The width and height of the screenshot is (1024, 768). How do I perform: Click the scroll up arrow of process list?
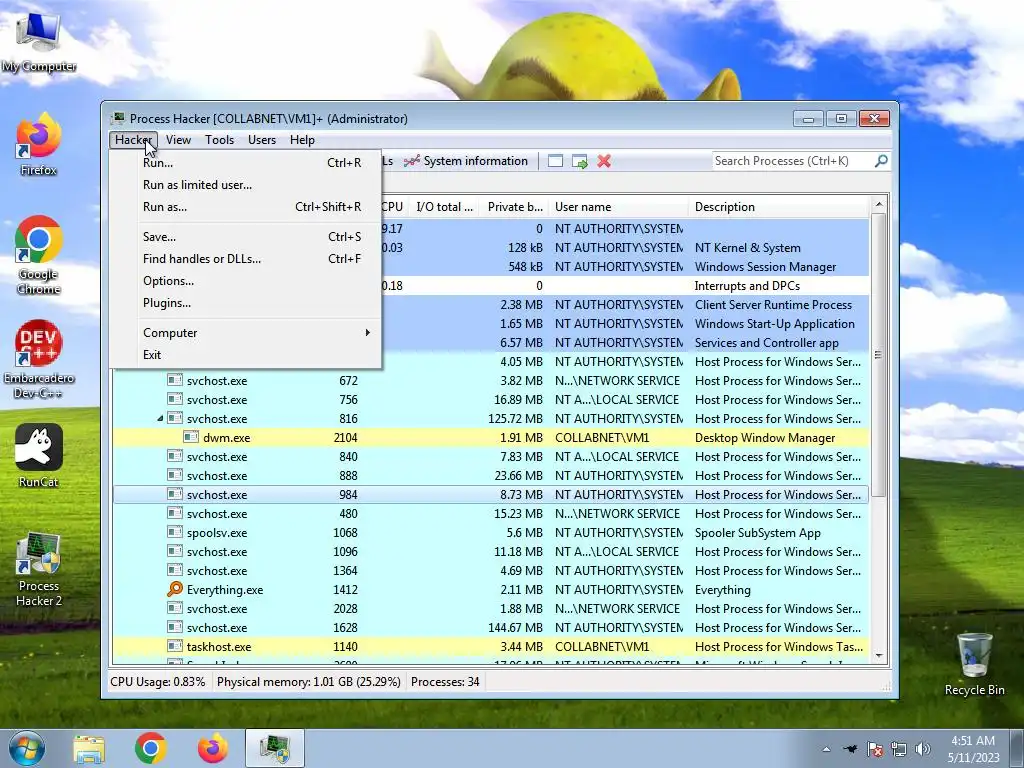point(879,205)
